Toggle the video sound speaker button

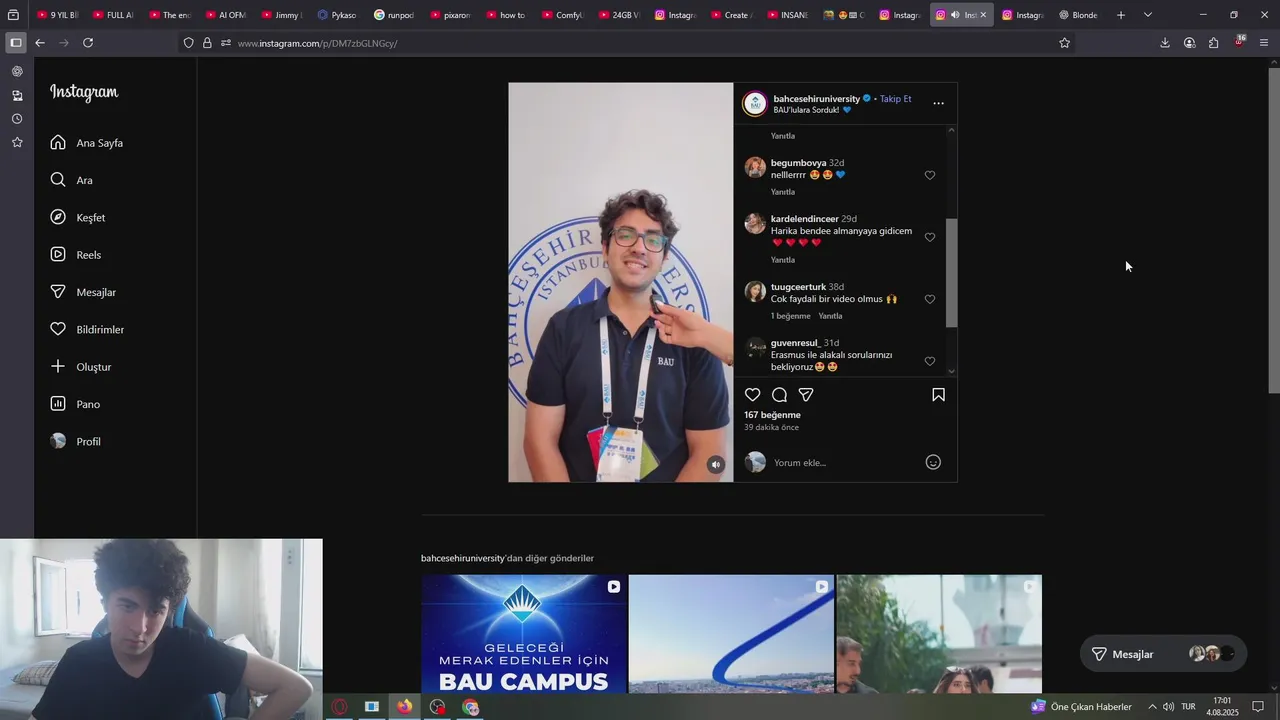pos(715,464)
